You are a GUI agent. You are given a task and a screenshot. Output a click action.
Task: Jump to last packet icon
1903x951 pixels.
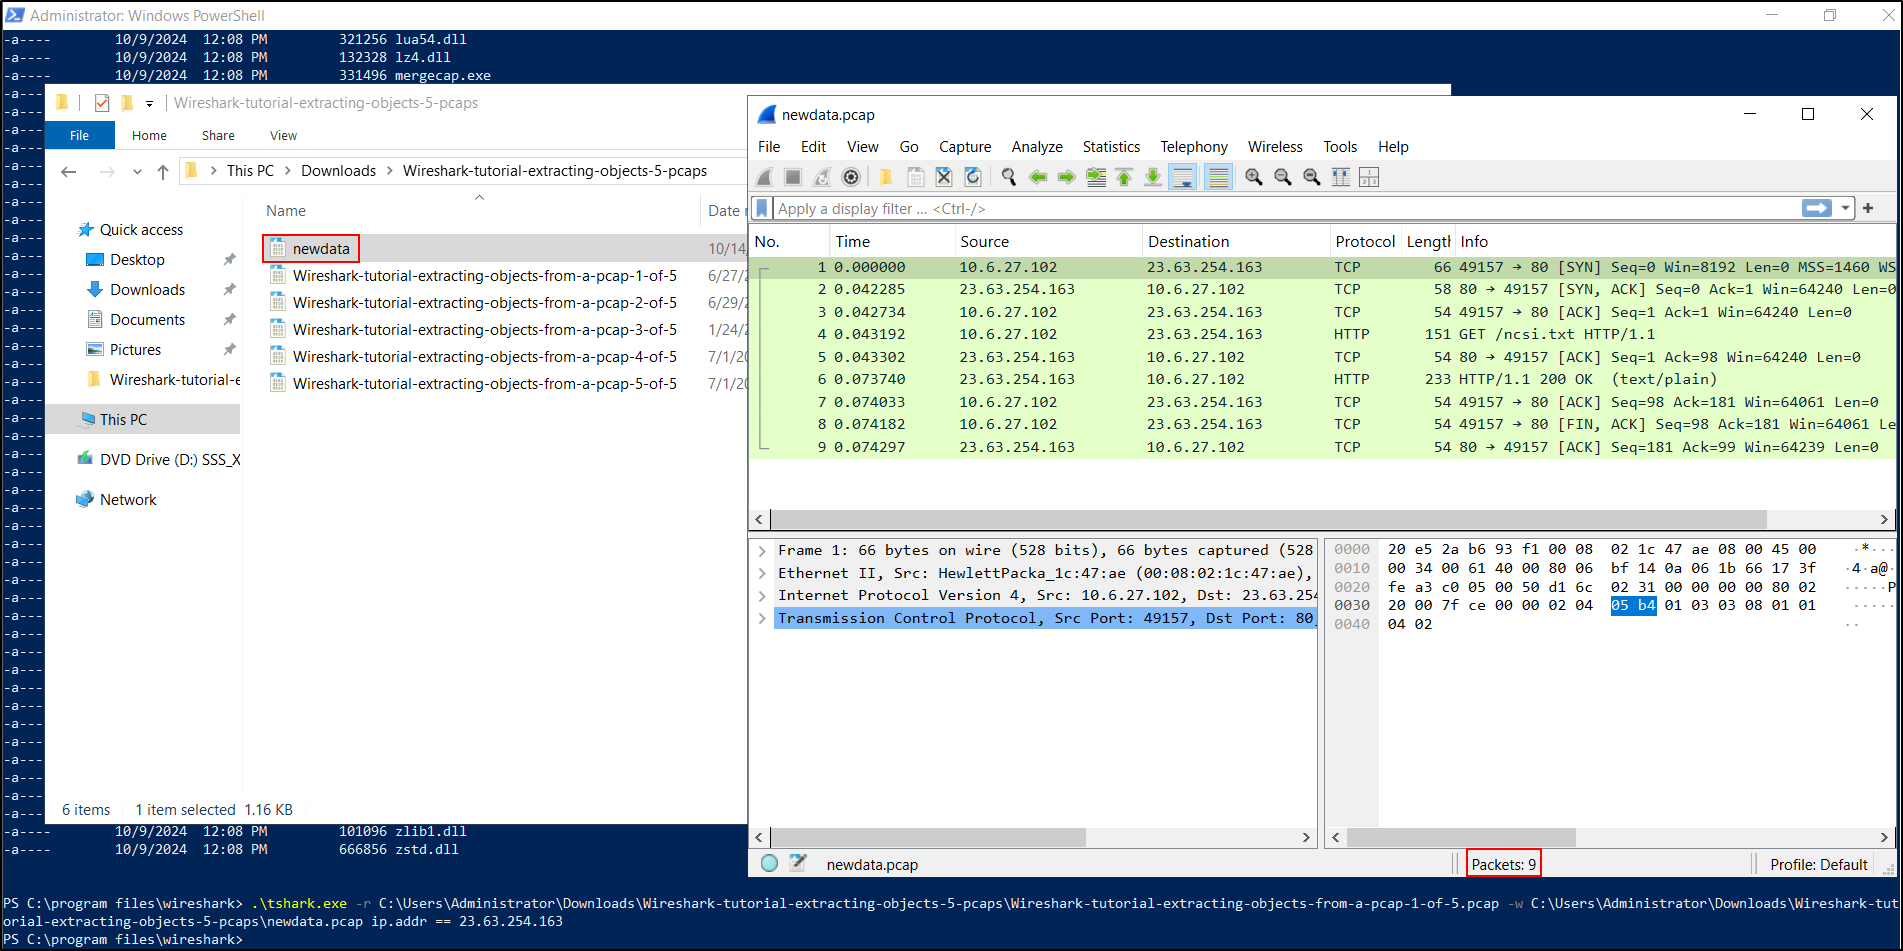(1153, 177)
